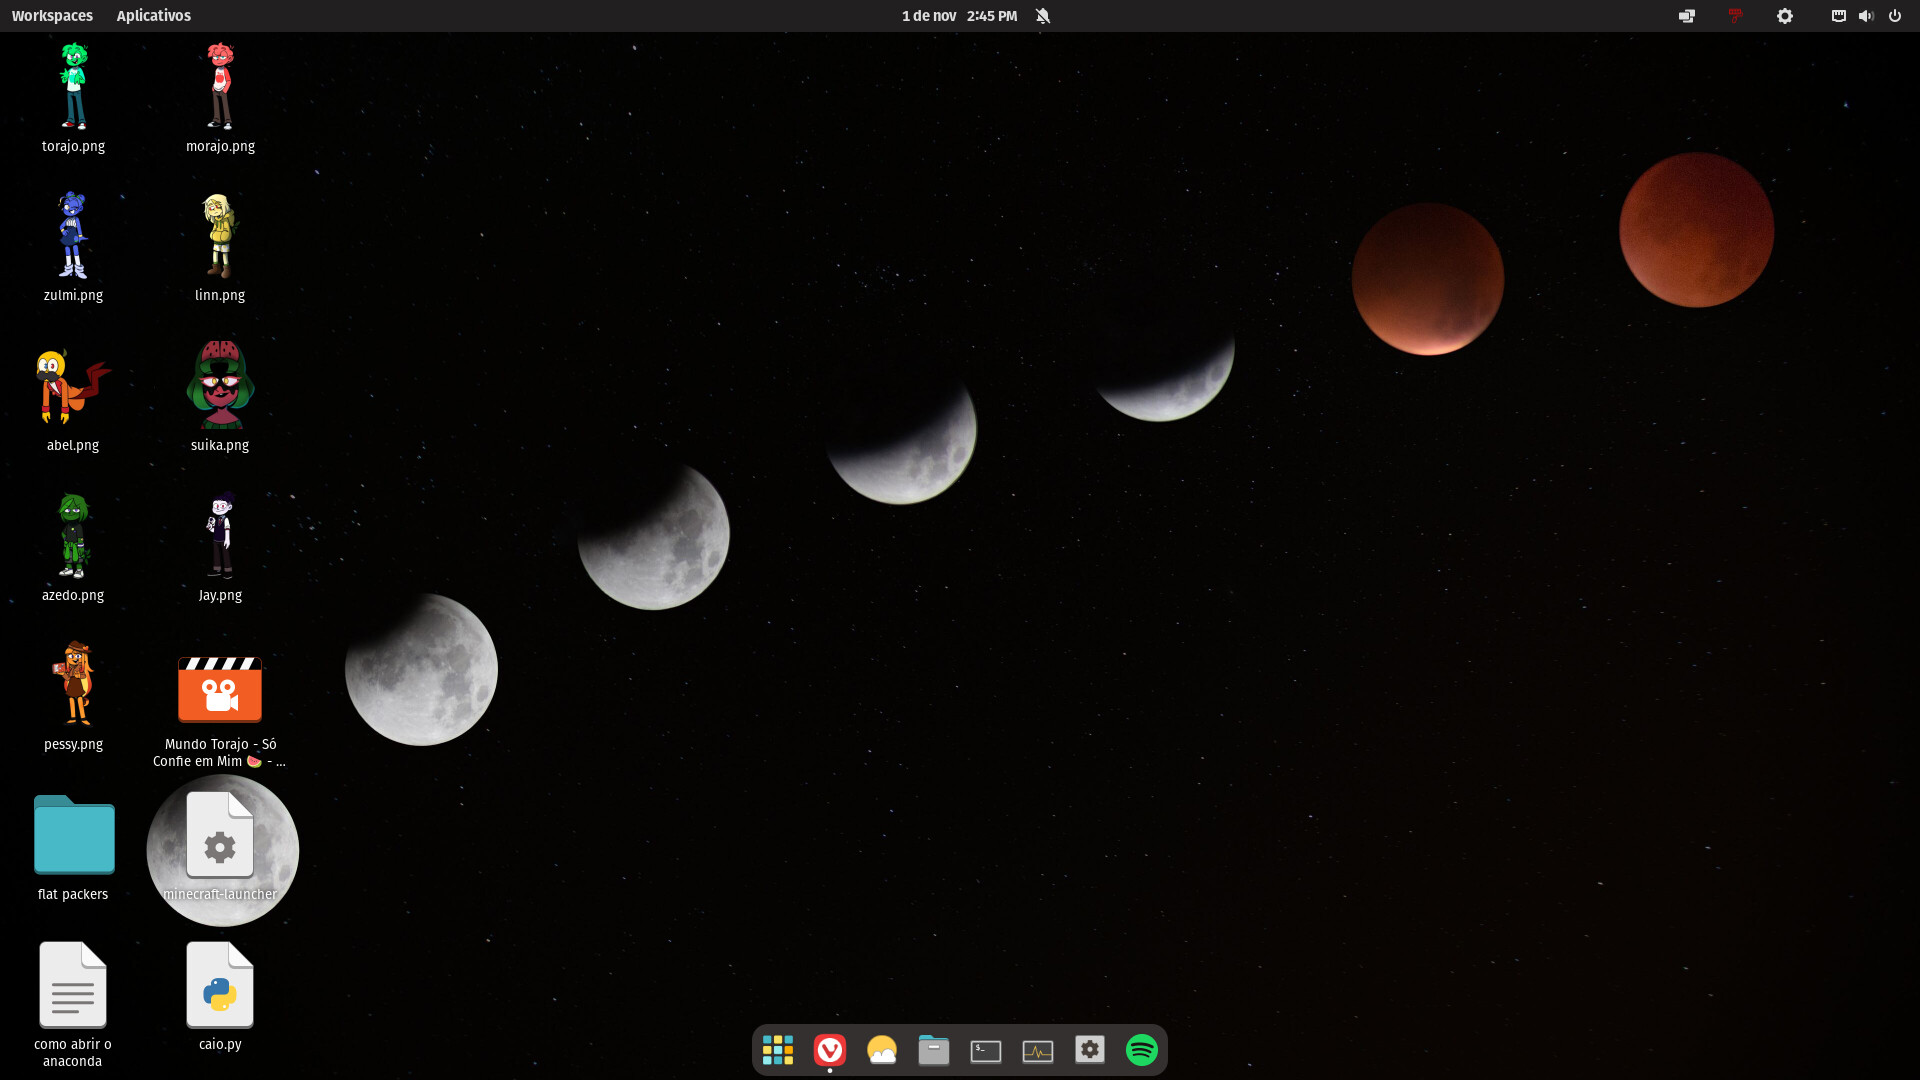
Task: Open the Aplicativos menu
Action: [153, 16]
